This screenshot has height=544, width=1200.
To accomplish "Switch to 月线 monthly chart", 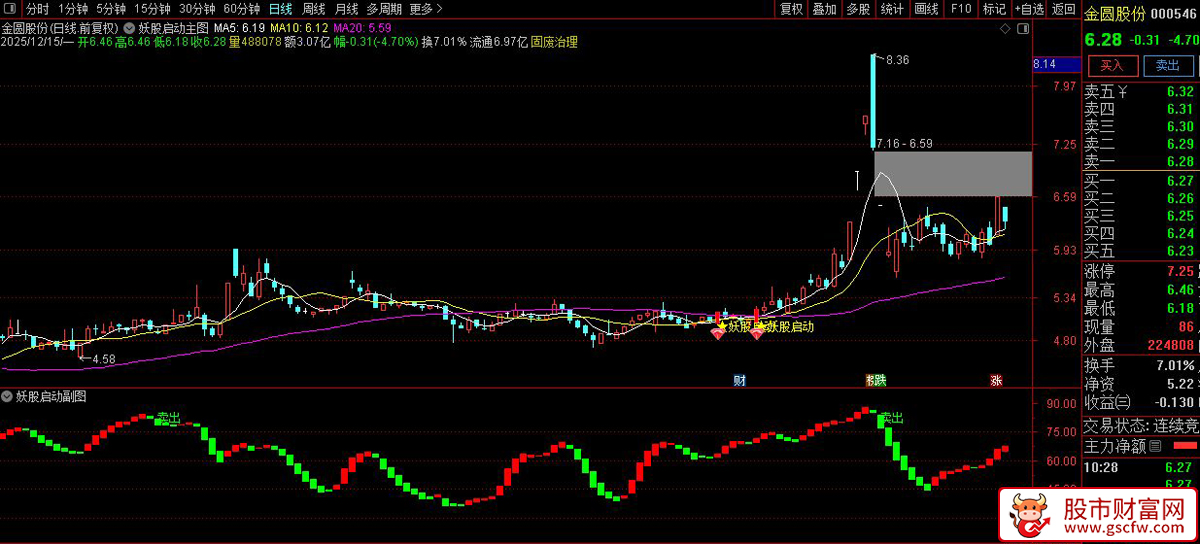I will (x=346, y=9).
